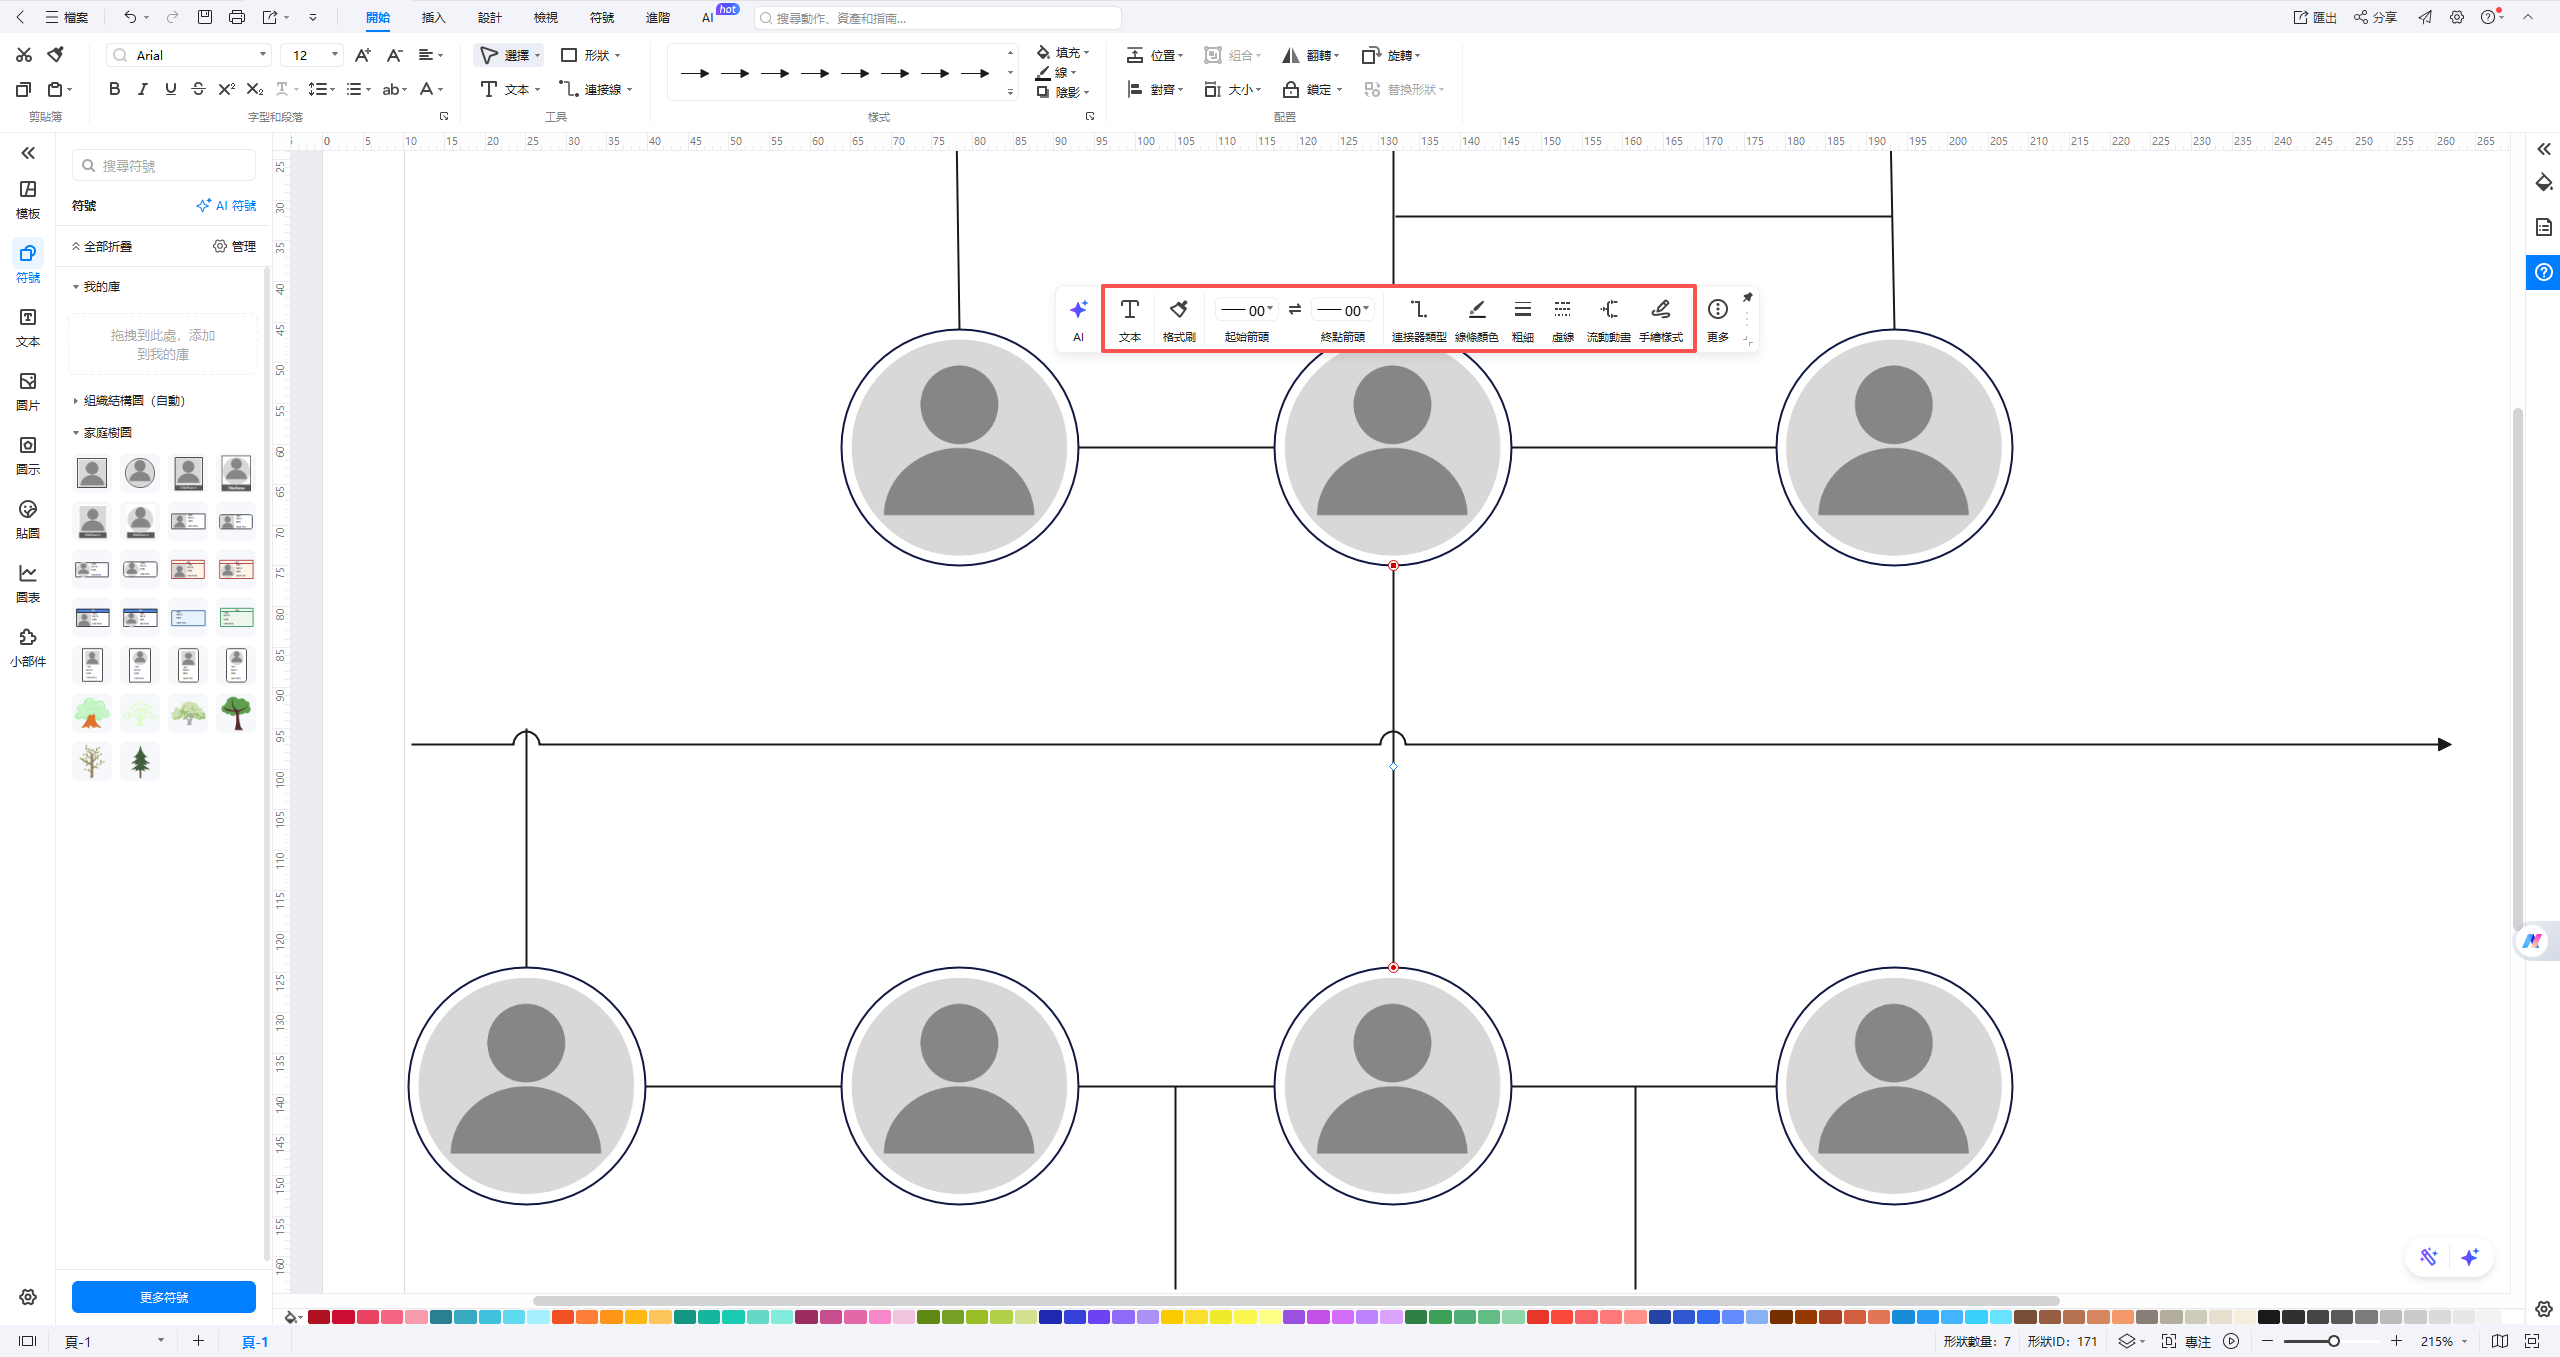Click the More Symbols blue button
This screenshot has height=1357, width=2560.
pyautogui.click(x=164, y=1297)
